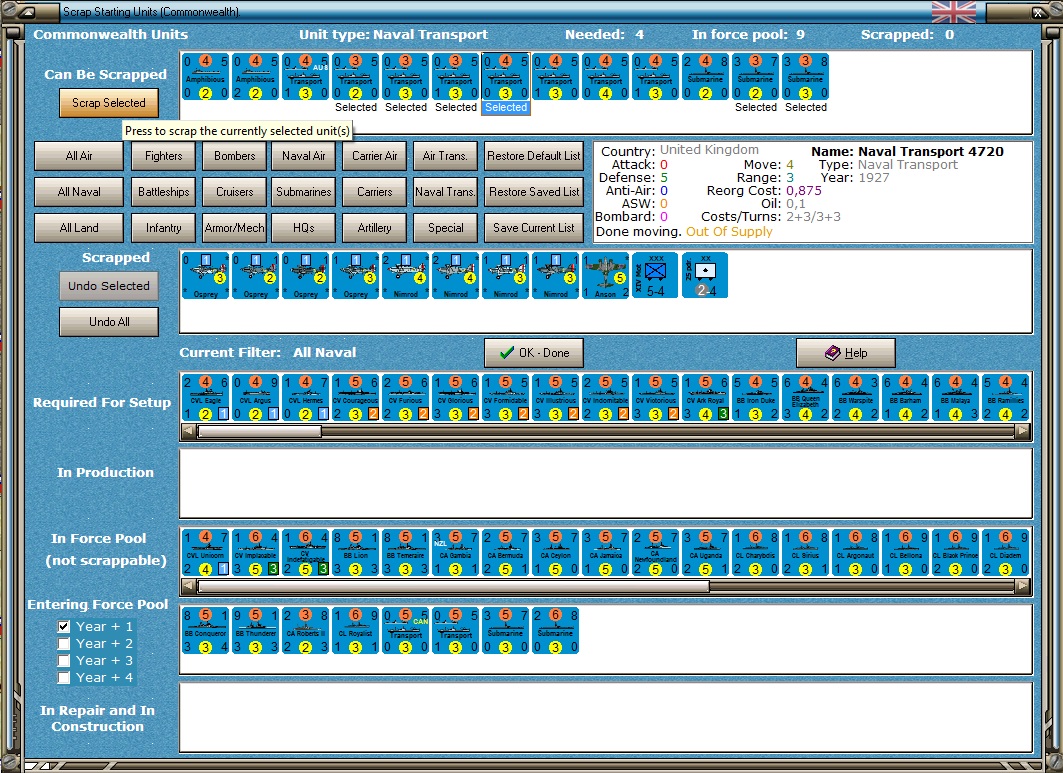This screenshot has height=773, width=1063.
Task: Select the XIV Mot 5-4 land unit
Action: [x=656, y=275]
